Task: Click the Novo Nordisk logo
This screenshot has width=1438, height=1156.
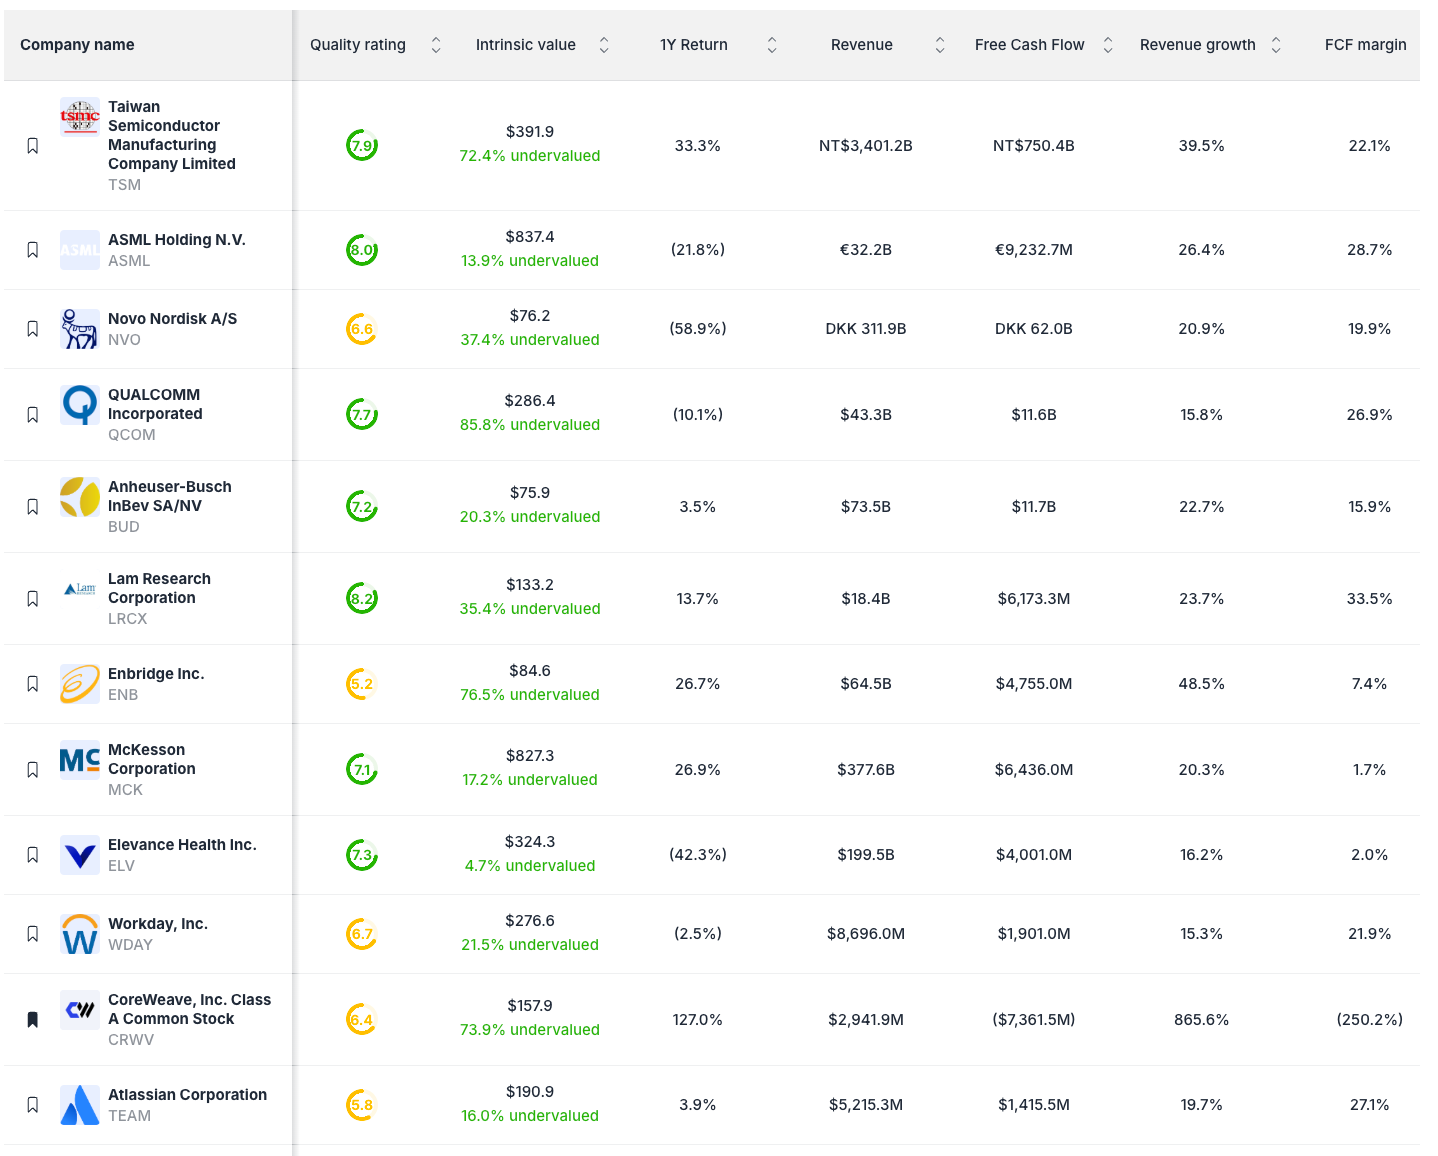Action: pyautogui.click(x=79, y=328)
